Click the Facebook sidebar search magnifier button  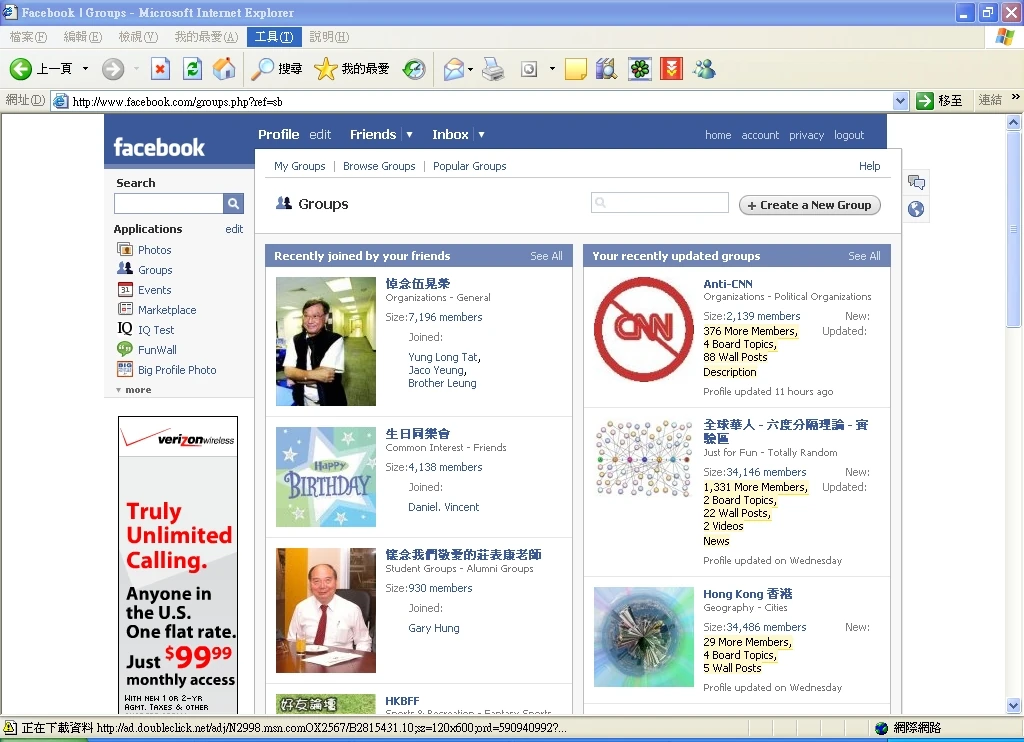(x=233, y=204)
